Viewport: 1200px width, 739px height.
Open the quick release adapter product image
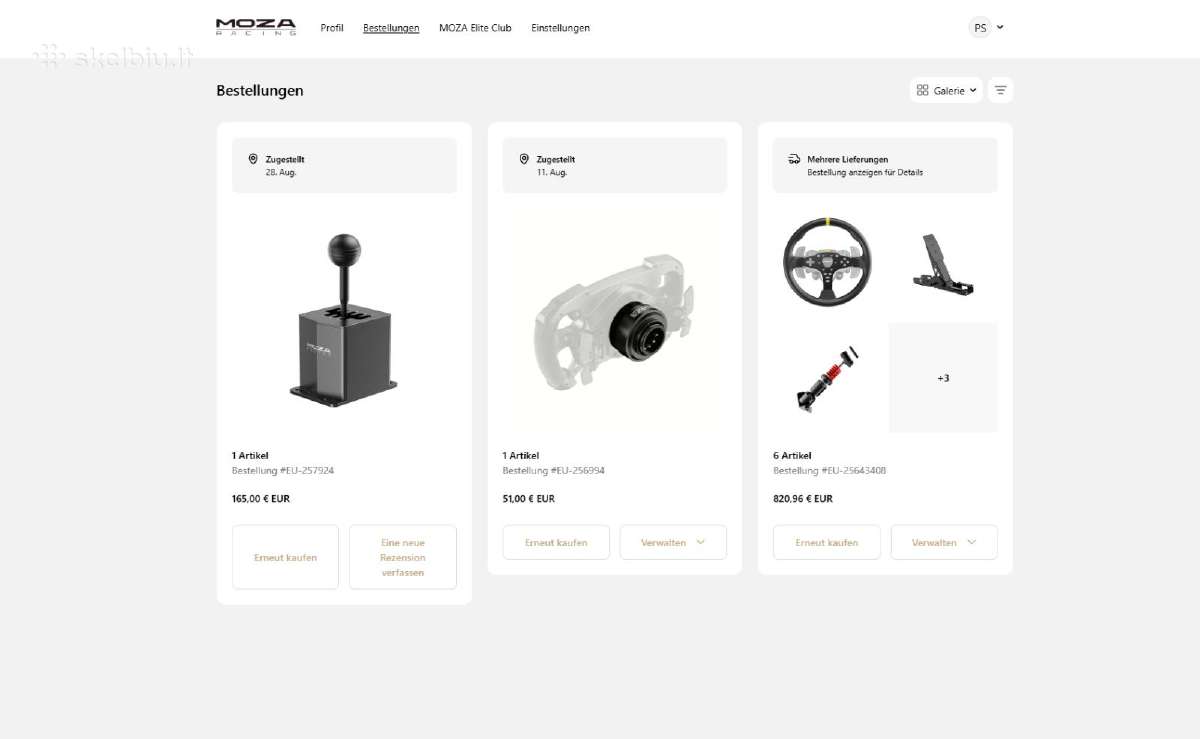(x=614, y=320)
